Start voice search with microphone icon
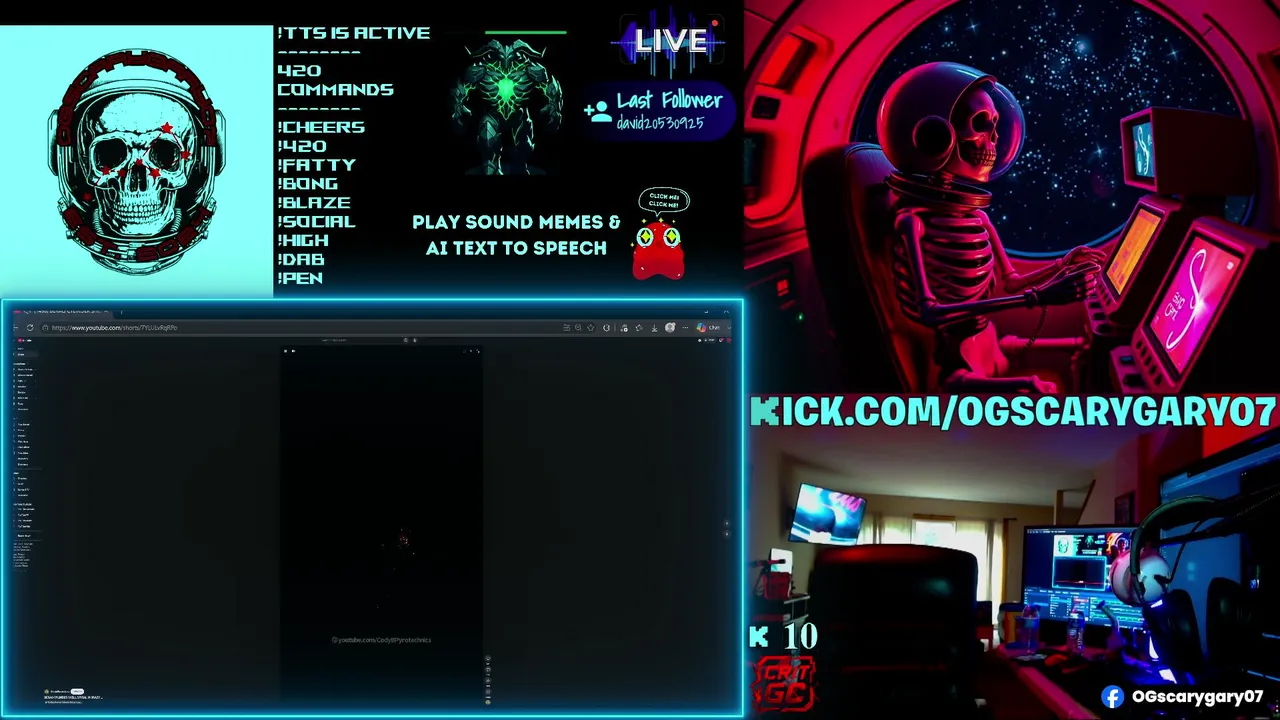1280x720 pixels. pyautogui.click(x=415, y=340)
